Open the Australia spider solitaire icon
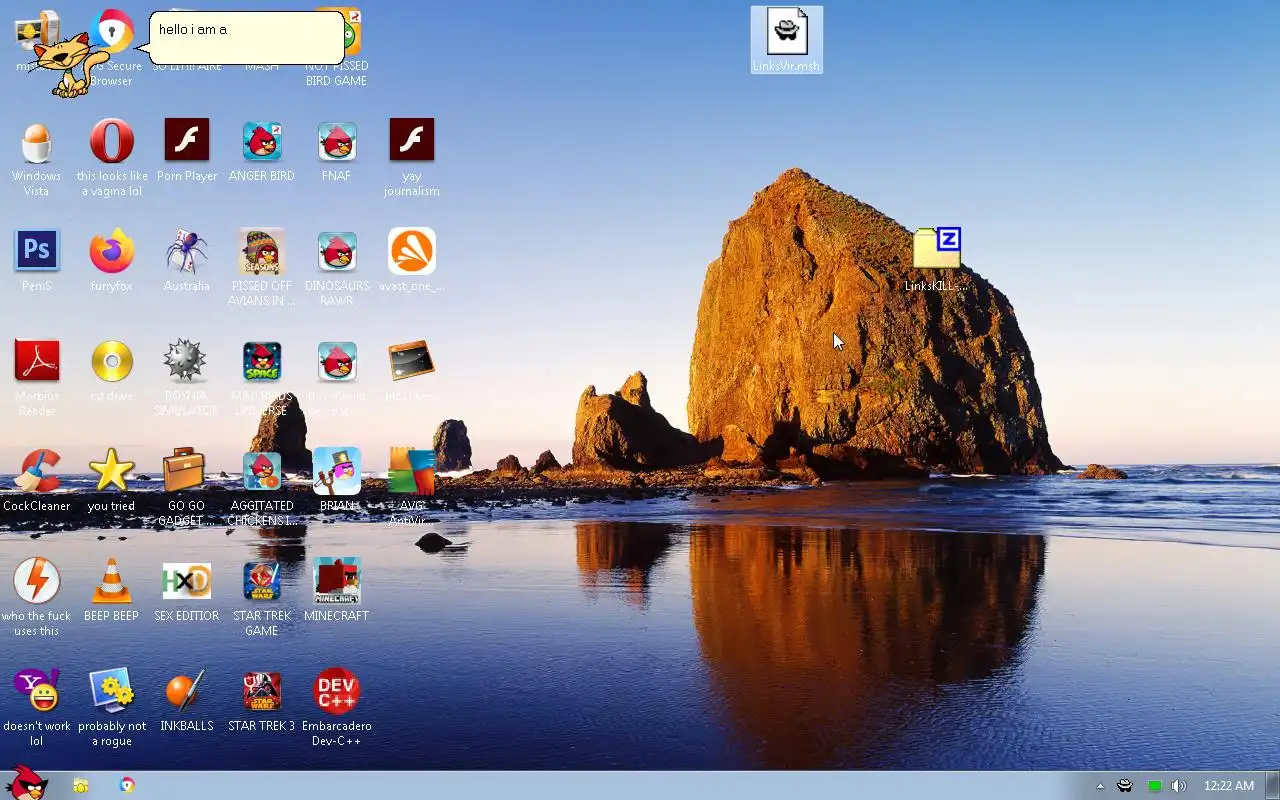The width and height of the screenshot is (1280, 800). [x=187, y=251]
